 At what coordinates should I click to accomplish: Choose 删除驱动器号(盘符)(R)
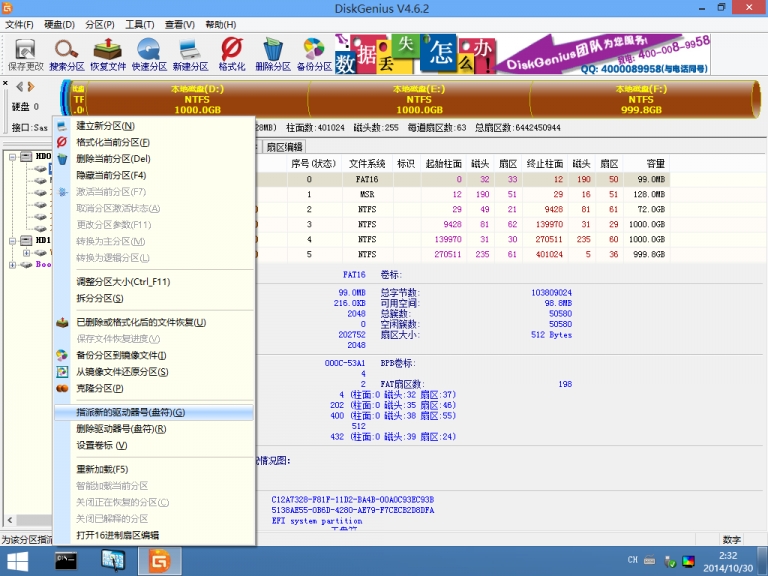pyautogui.click(x=154, y=429)
